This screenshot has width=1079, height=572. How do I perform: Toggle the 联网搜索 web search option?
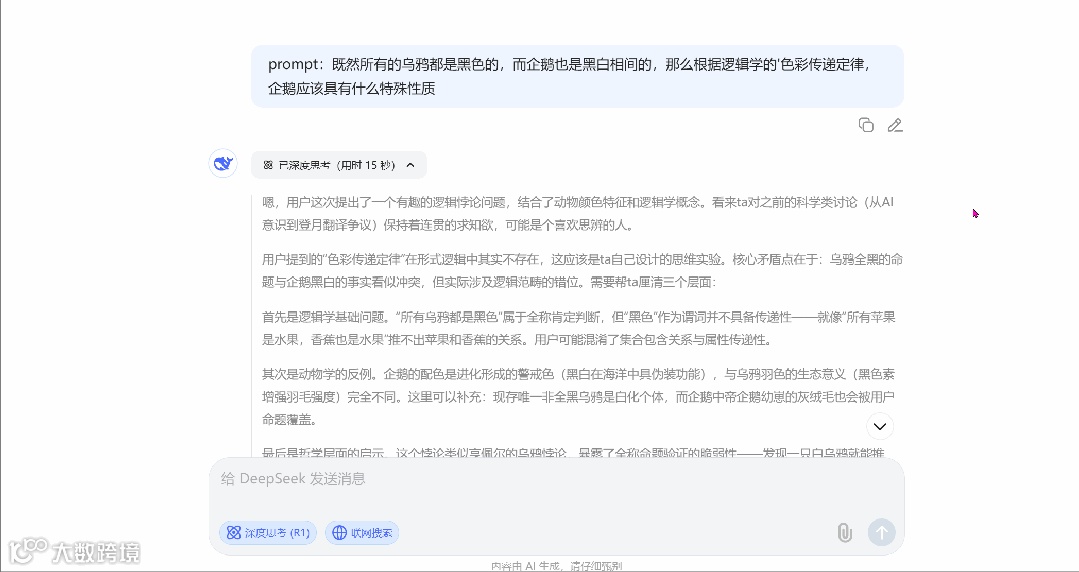(362, 533)
